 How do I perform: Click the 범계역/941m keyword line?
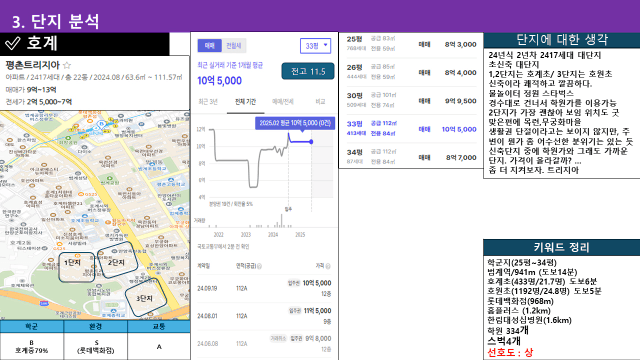[532, 272]
